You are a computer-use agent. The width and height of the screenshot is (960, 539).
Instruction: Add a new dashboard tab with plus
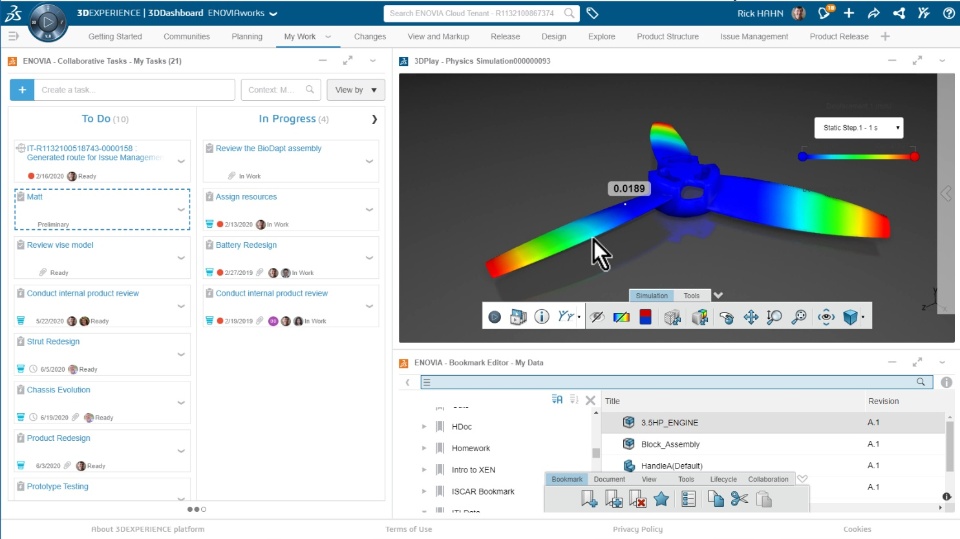pyautogui.click(x=885, y=37)
